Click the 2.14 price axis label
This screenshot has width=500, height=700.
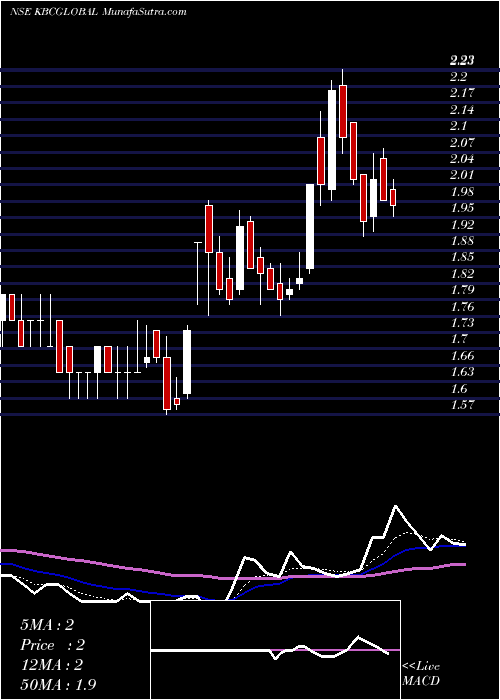pyautogui.click(x=462, y=110)
